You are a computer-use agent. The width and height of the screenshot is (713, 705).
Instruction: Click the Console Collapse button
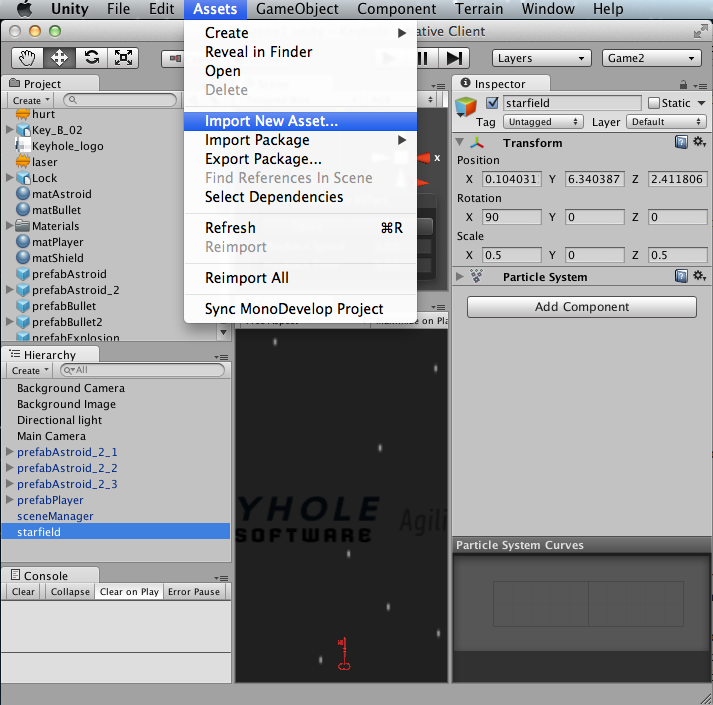[70, 592]
